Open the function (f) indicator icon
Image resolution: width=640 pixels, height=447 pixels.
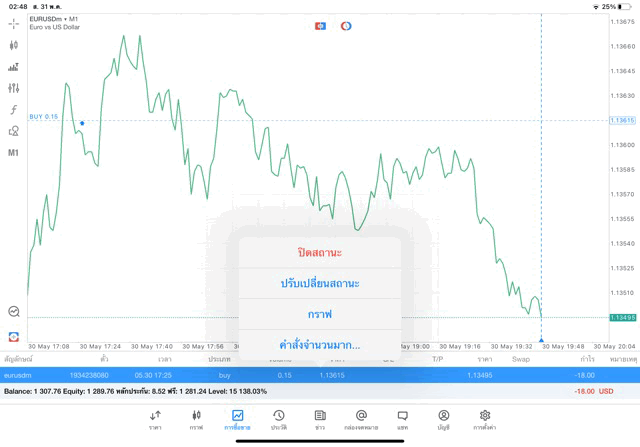coord(14,109)
